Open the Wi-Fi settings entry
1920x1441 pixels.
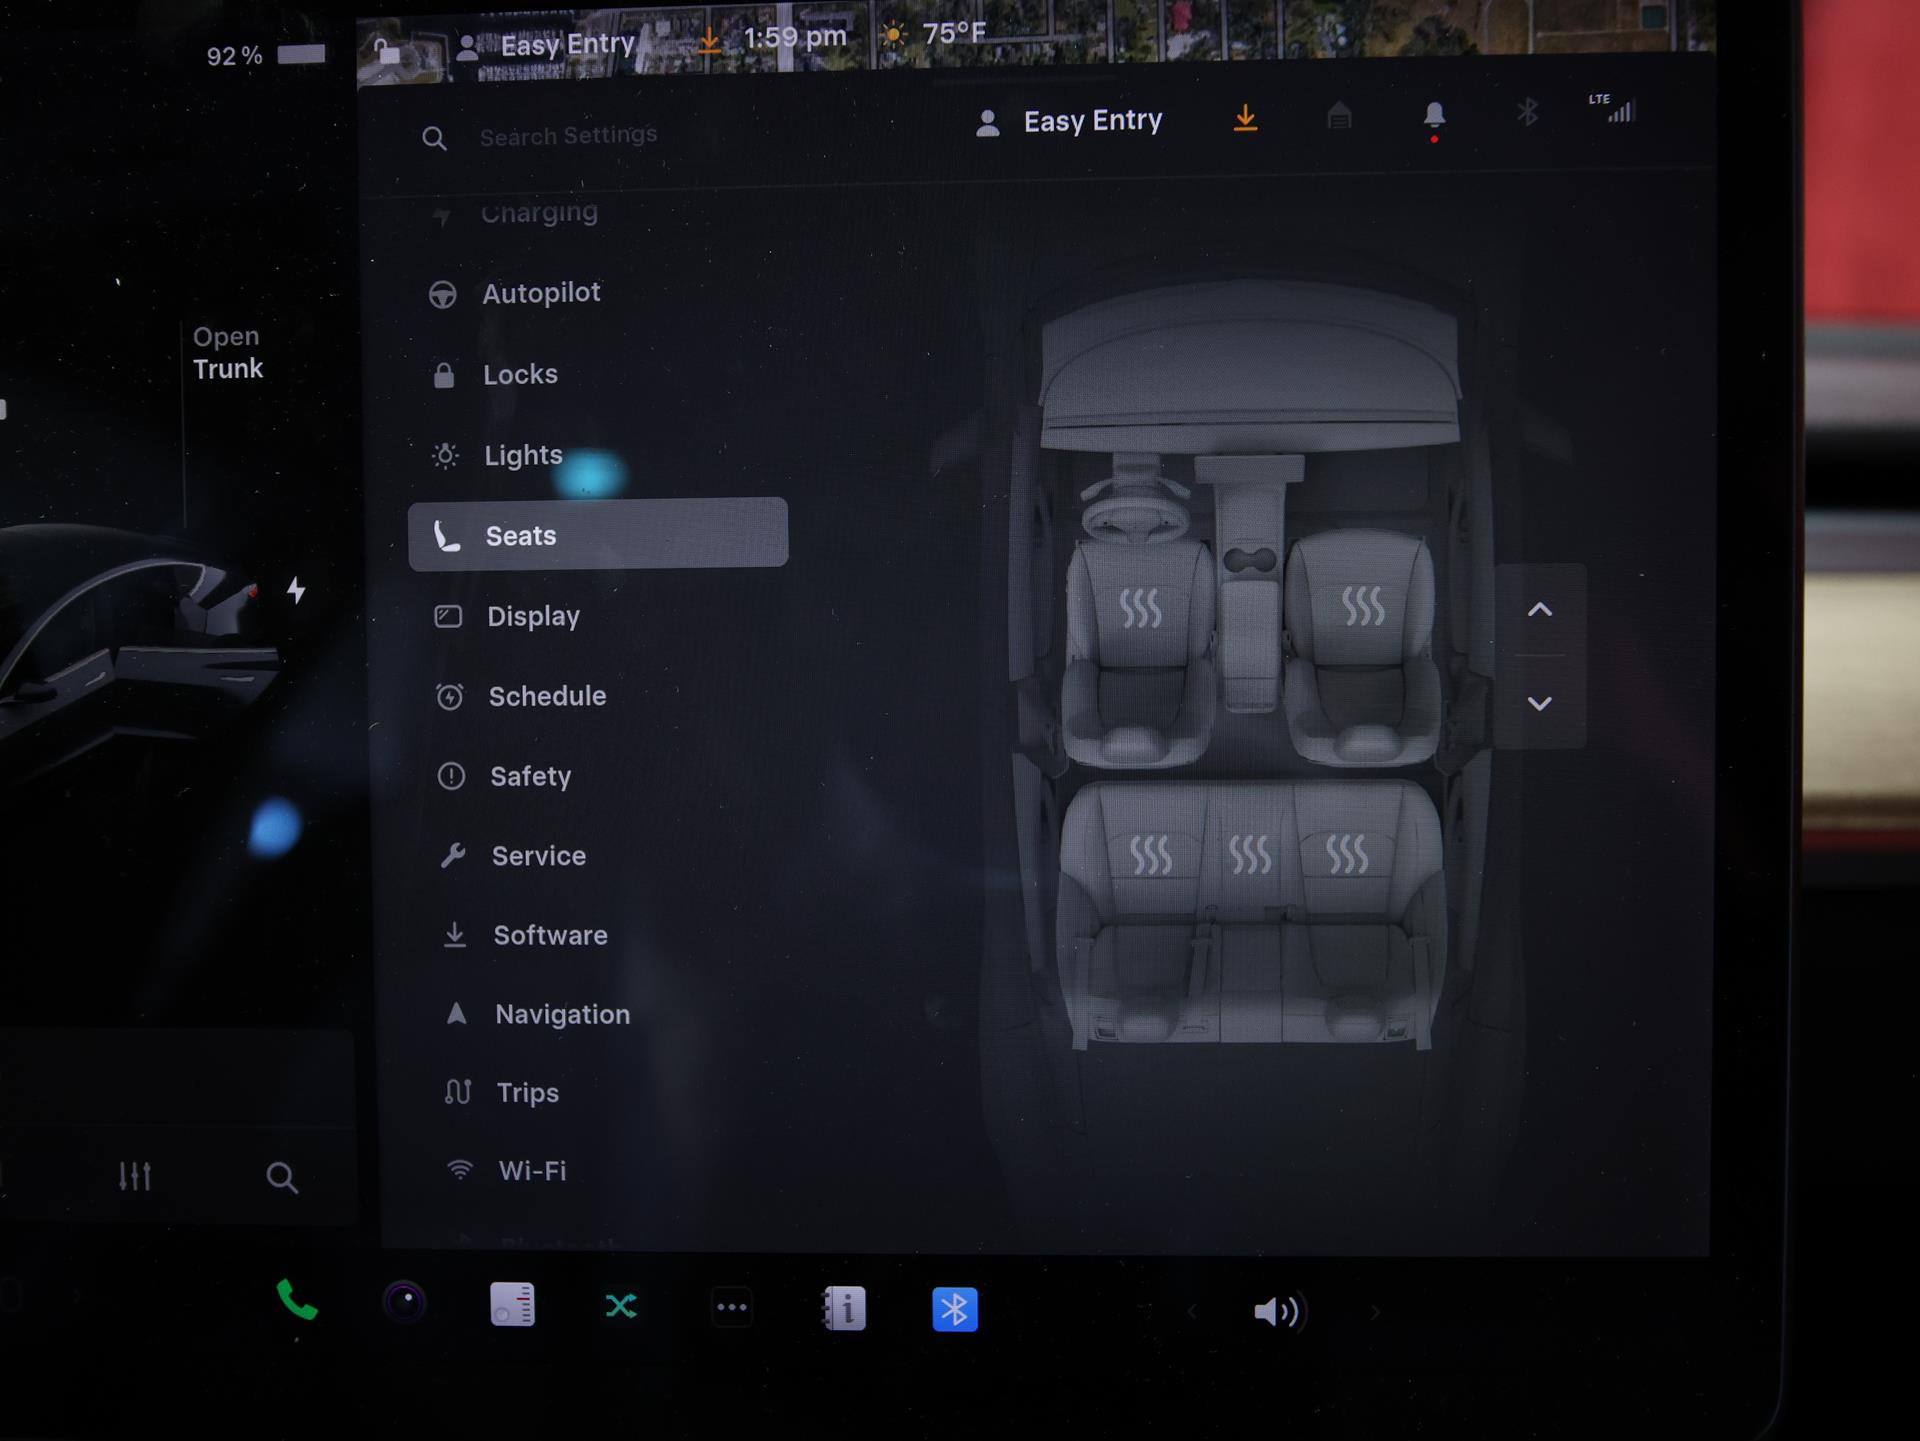pyautogui.click(x=531, y=1171)
